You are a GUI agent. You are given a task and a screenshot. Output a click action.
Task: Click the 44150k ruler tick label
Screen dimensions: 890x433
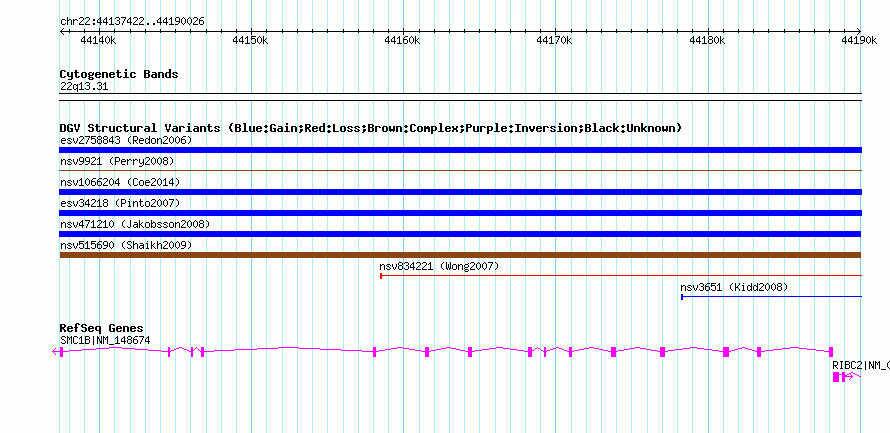tap(251, 41)
